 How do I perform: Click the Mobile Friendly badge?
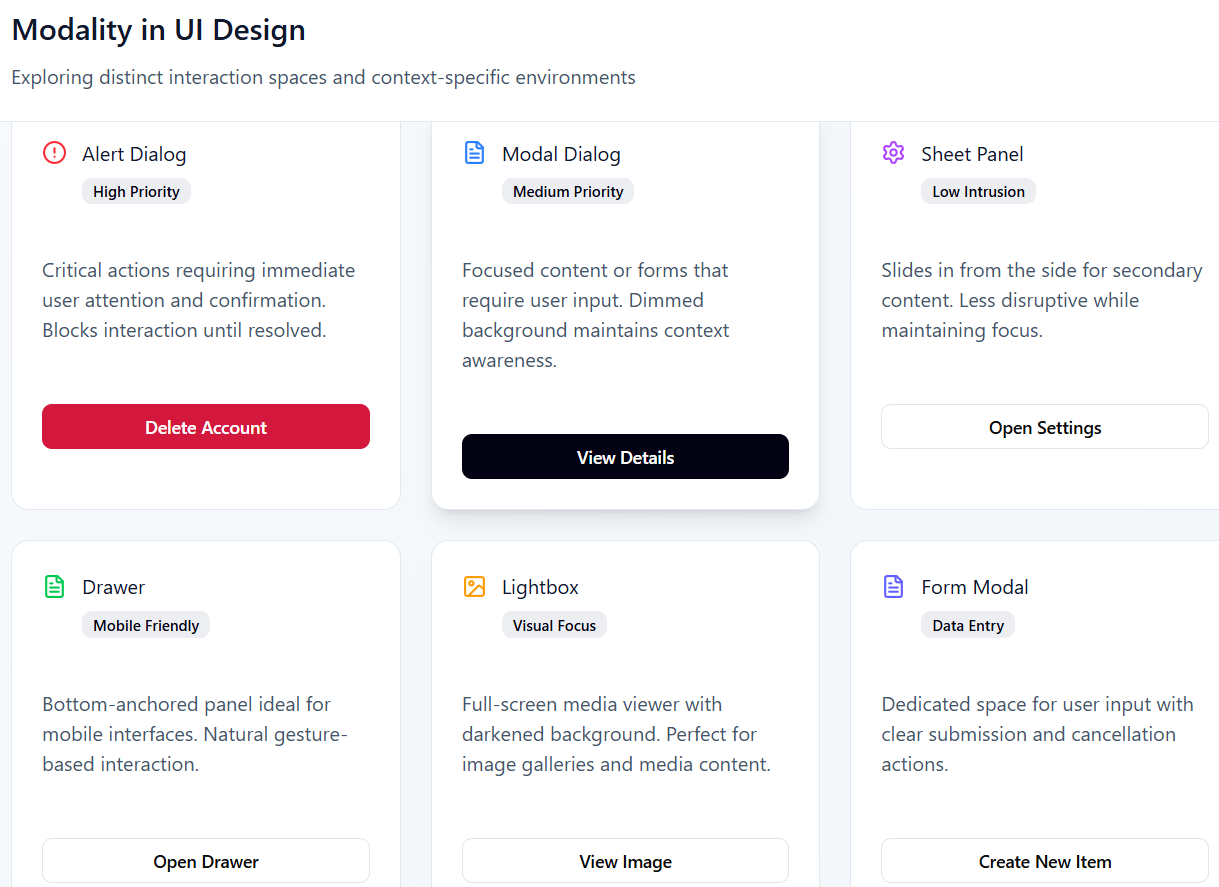(x=146, y=626)
